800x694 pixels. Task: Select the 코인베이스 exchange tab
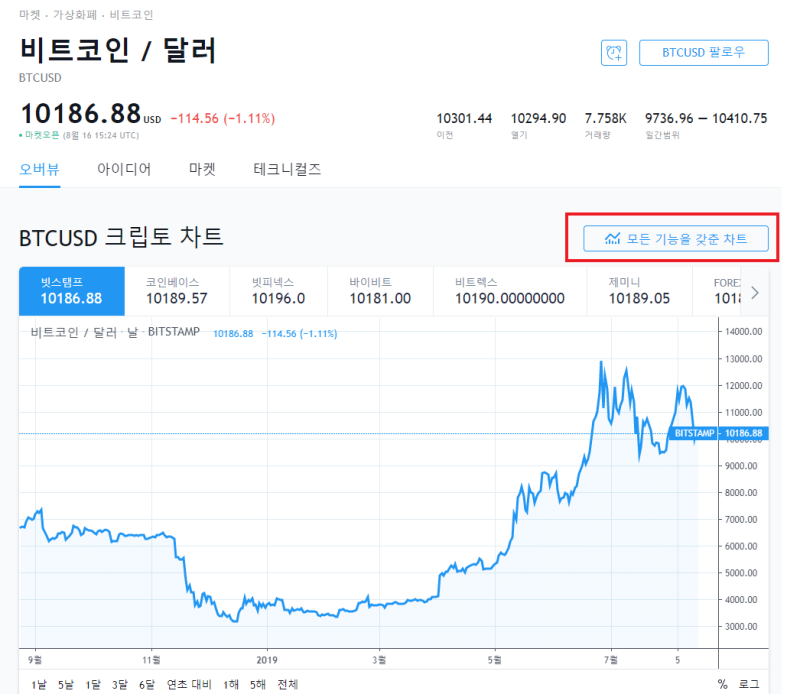(x=178, y=291)
